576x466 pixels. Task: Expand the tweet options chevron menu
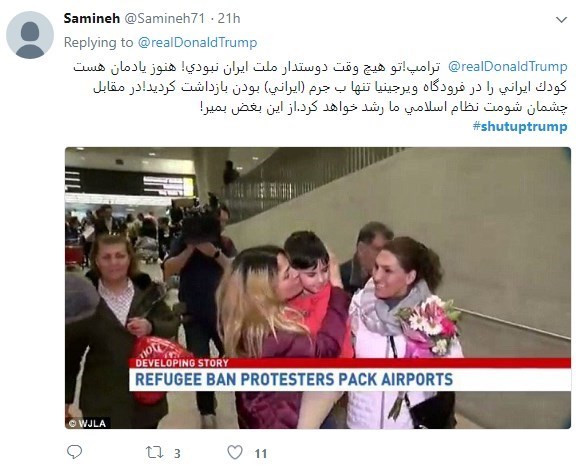(x=561, y=19)
